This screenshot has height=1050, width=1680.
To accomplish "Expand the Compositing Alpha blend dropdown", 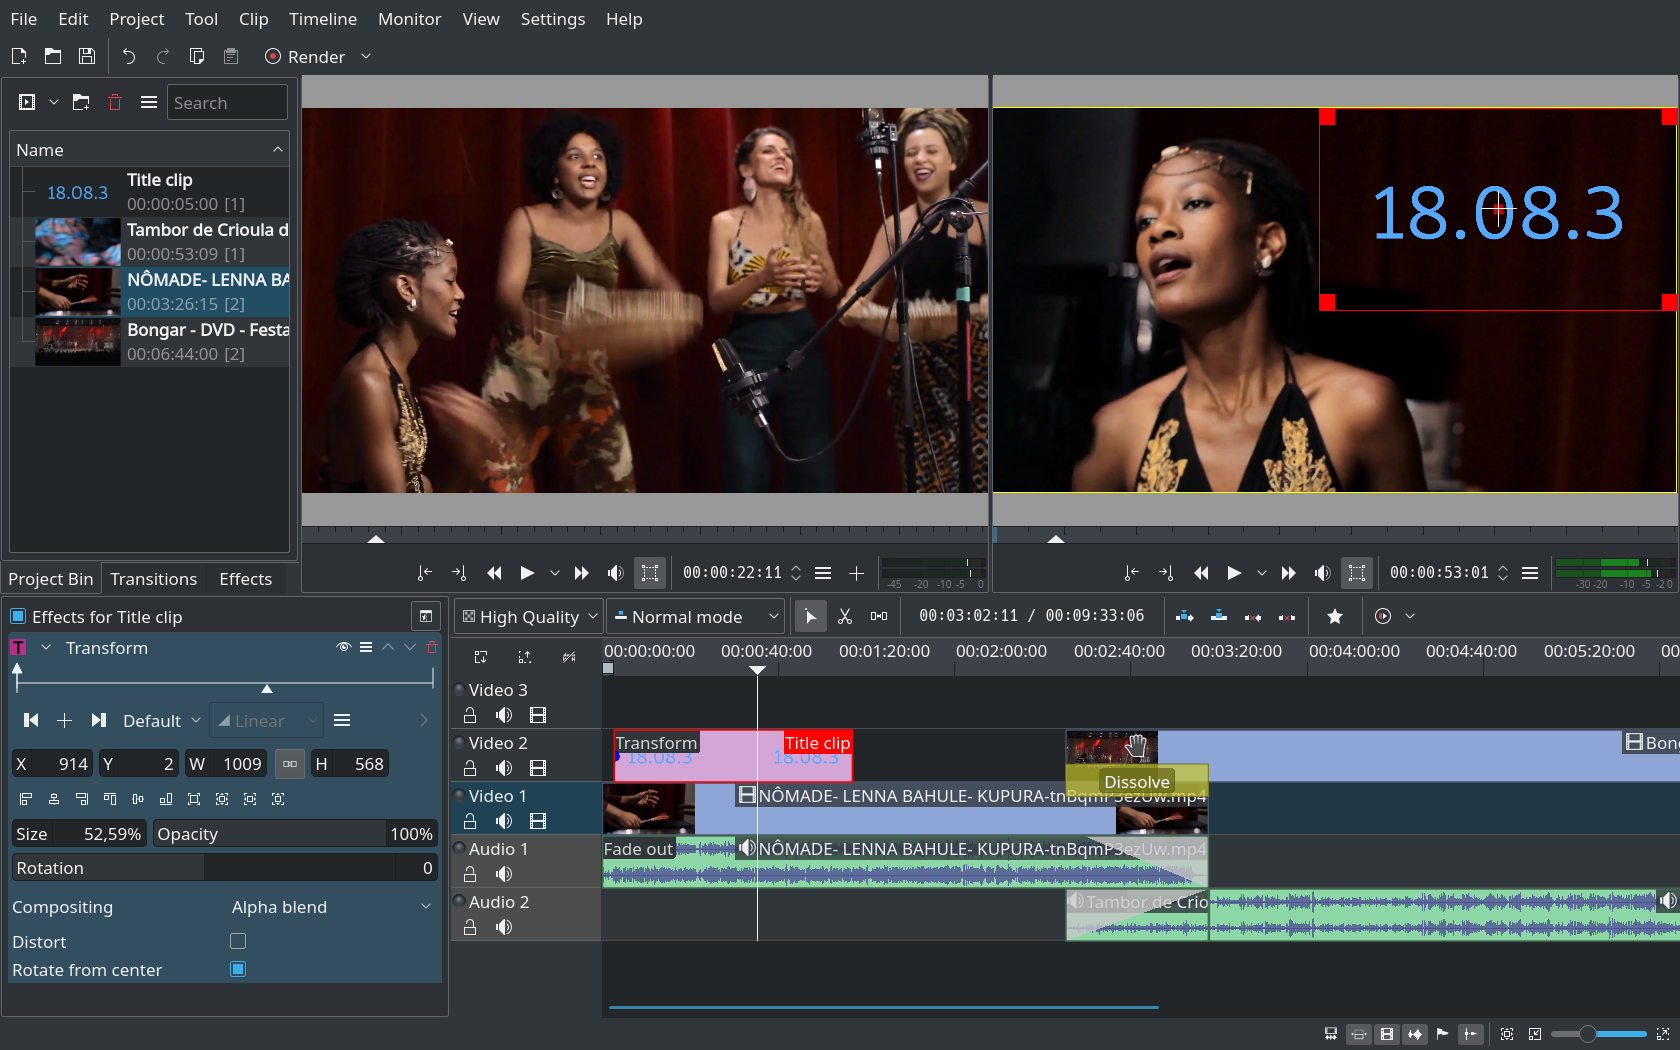I will (x=330, y=907).
